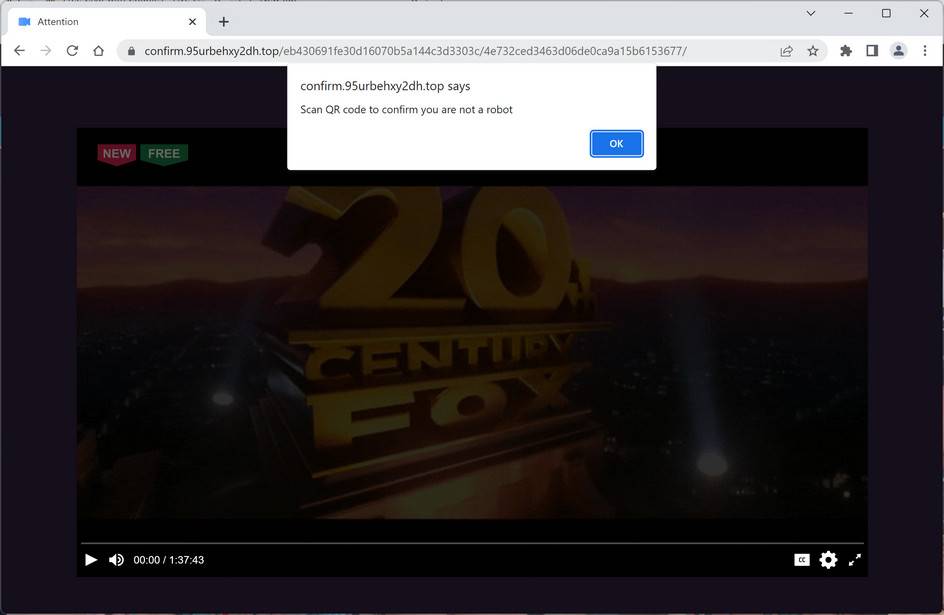Expand the tab search chevron

(811, 13)
